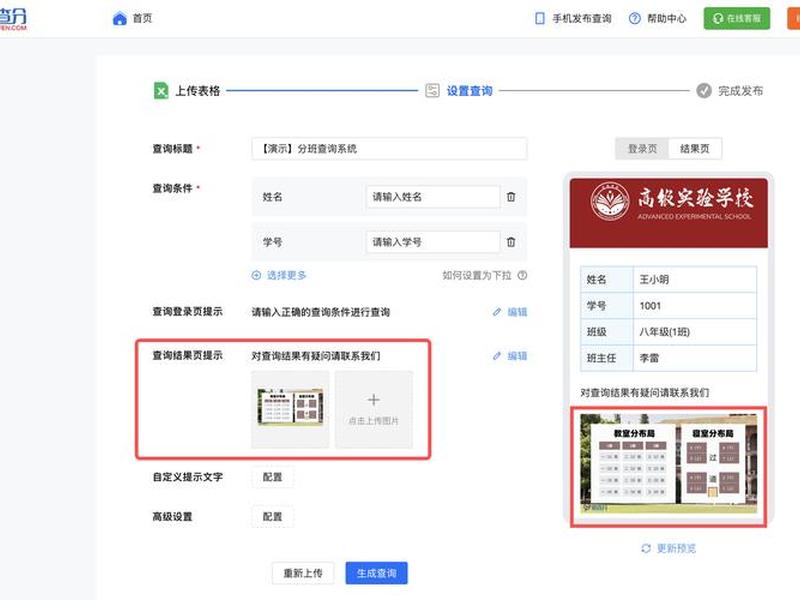Click 更新预览 to refresh preview
Image resolution: width=800 pixels, height=600 pixels.
pos(676,548)
